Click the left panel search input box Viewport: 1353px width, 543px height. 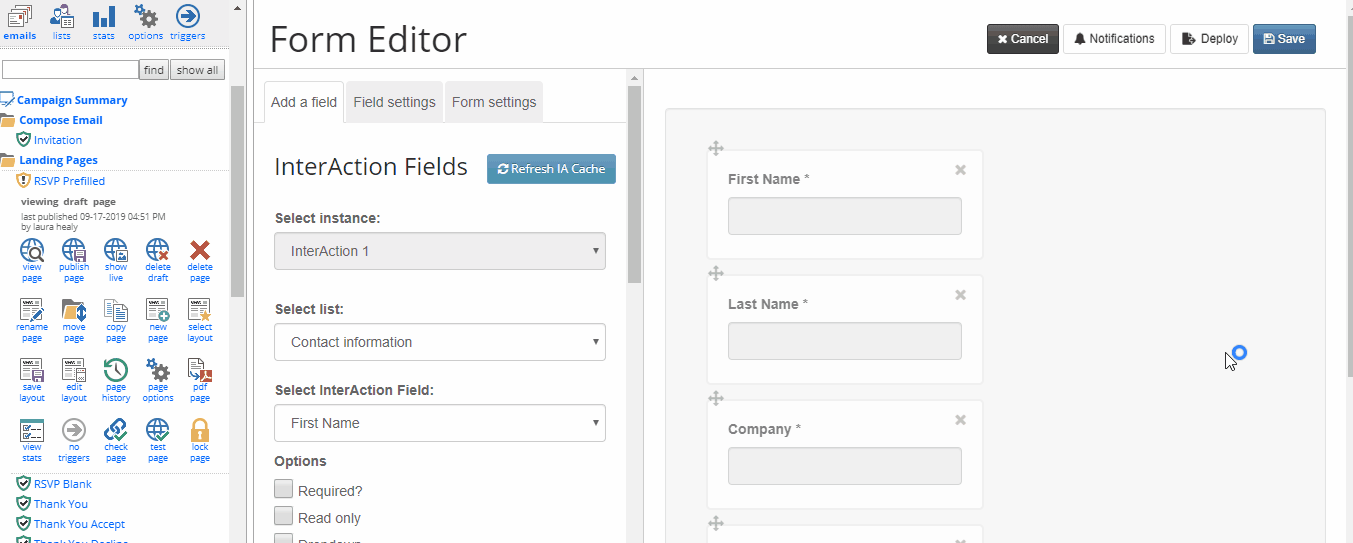coord(70,70)
